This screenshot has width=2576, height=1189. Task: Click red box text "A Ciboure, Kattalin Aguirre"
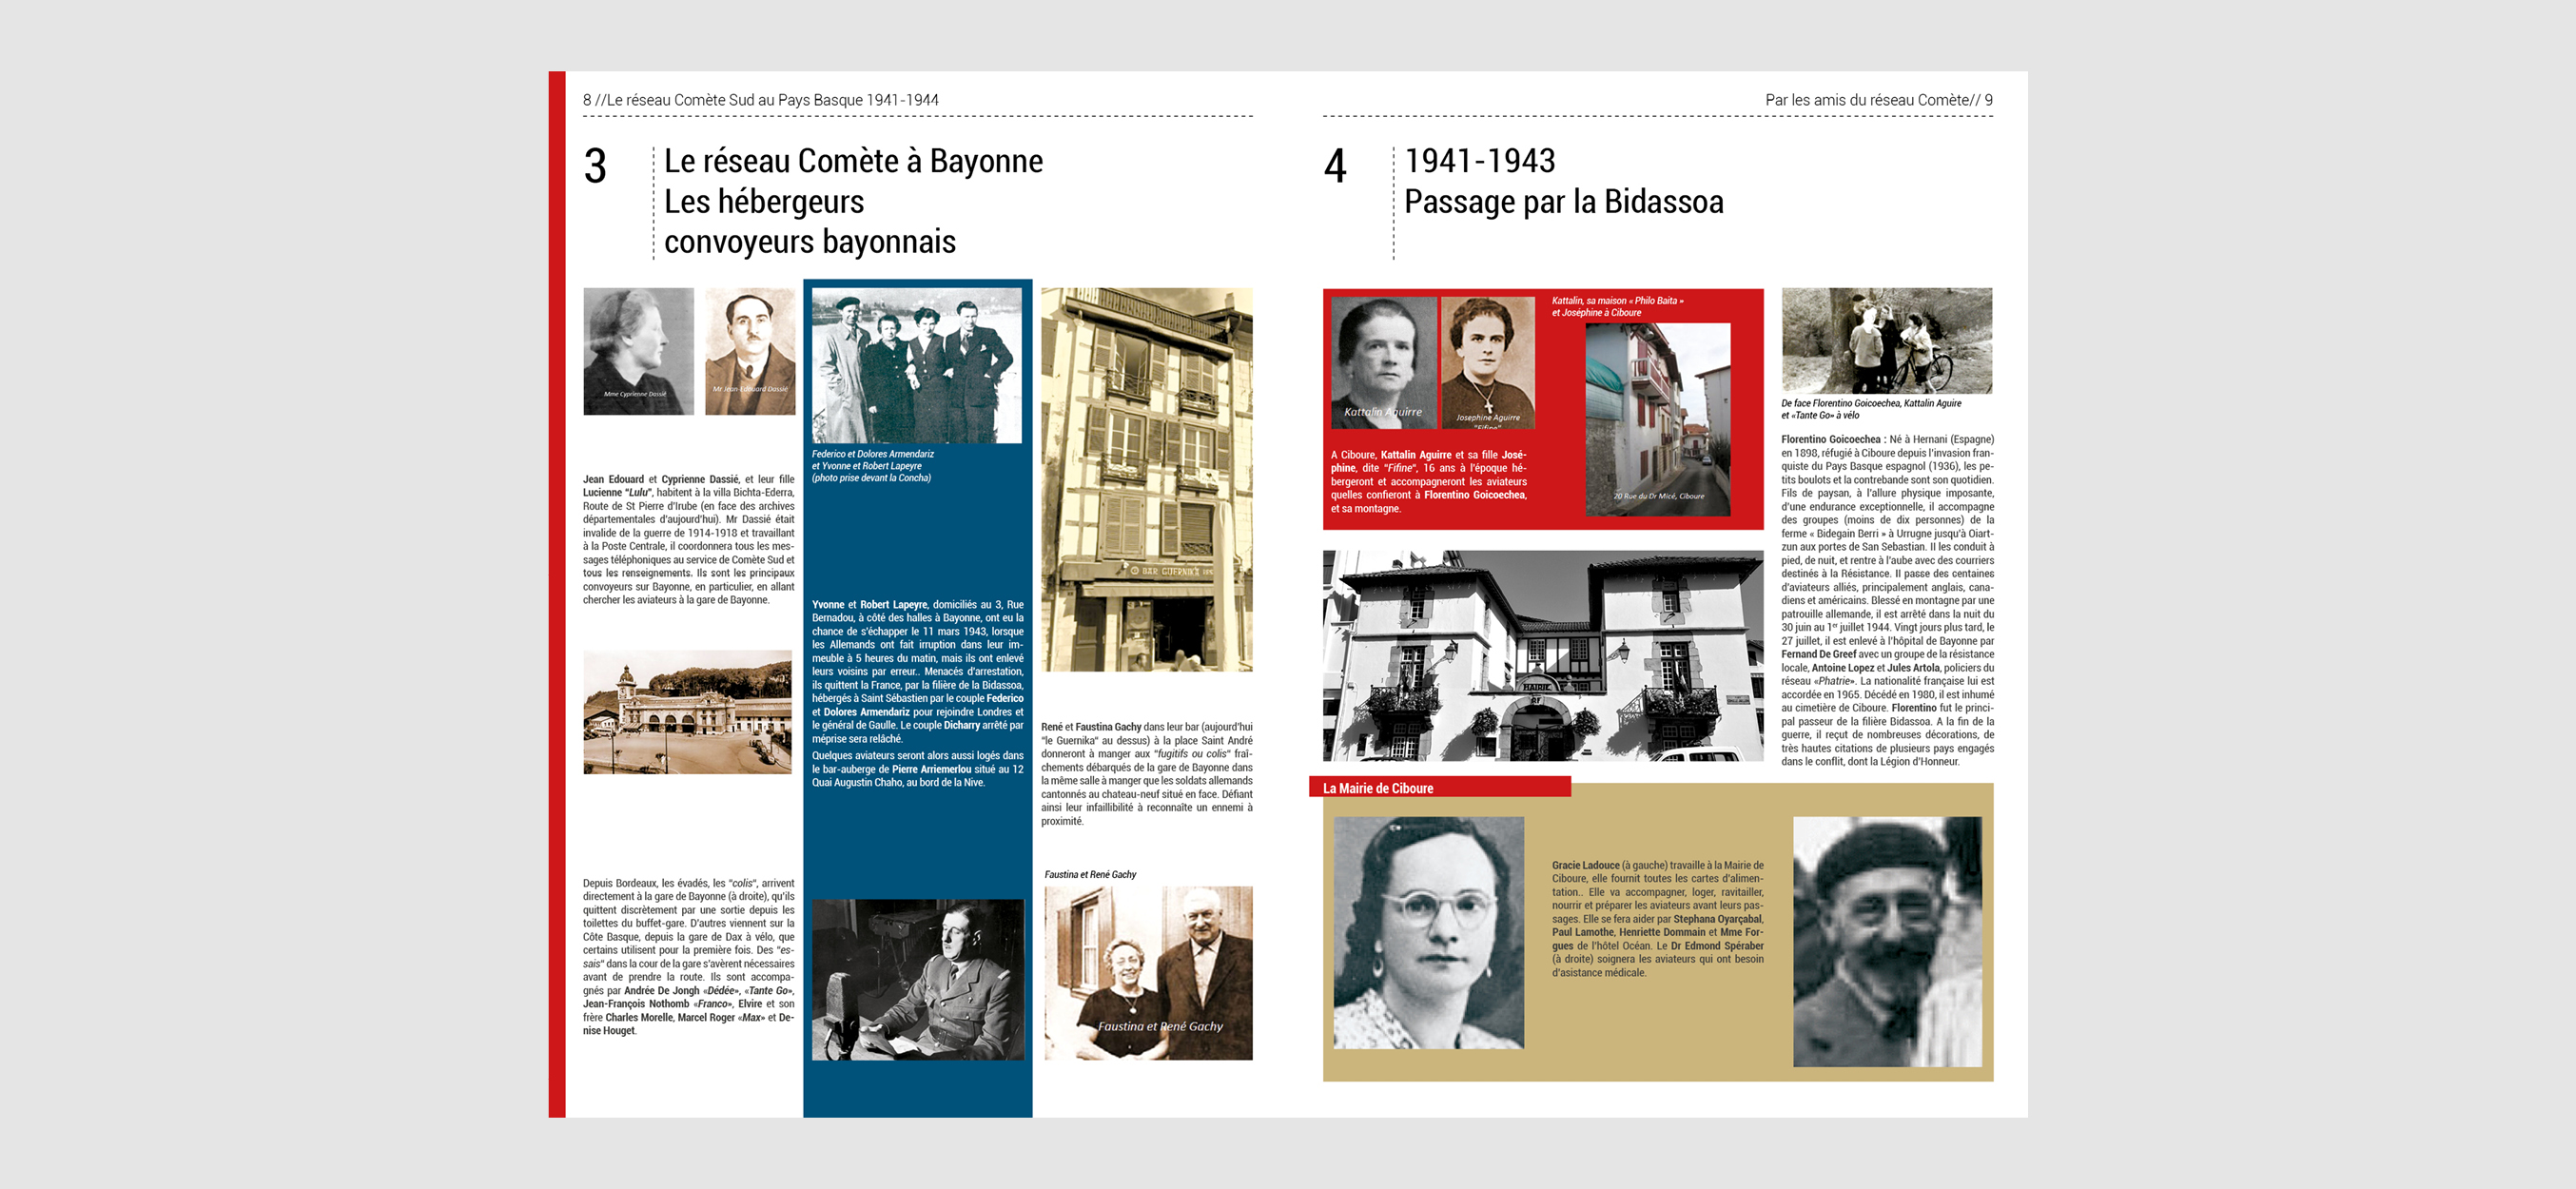click(x=1428, y=481)
